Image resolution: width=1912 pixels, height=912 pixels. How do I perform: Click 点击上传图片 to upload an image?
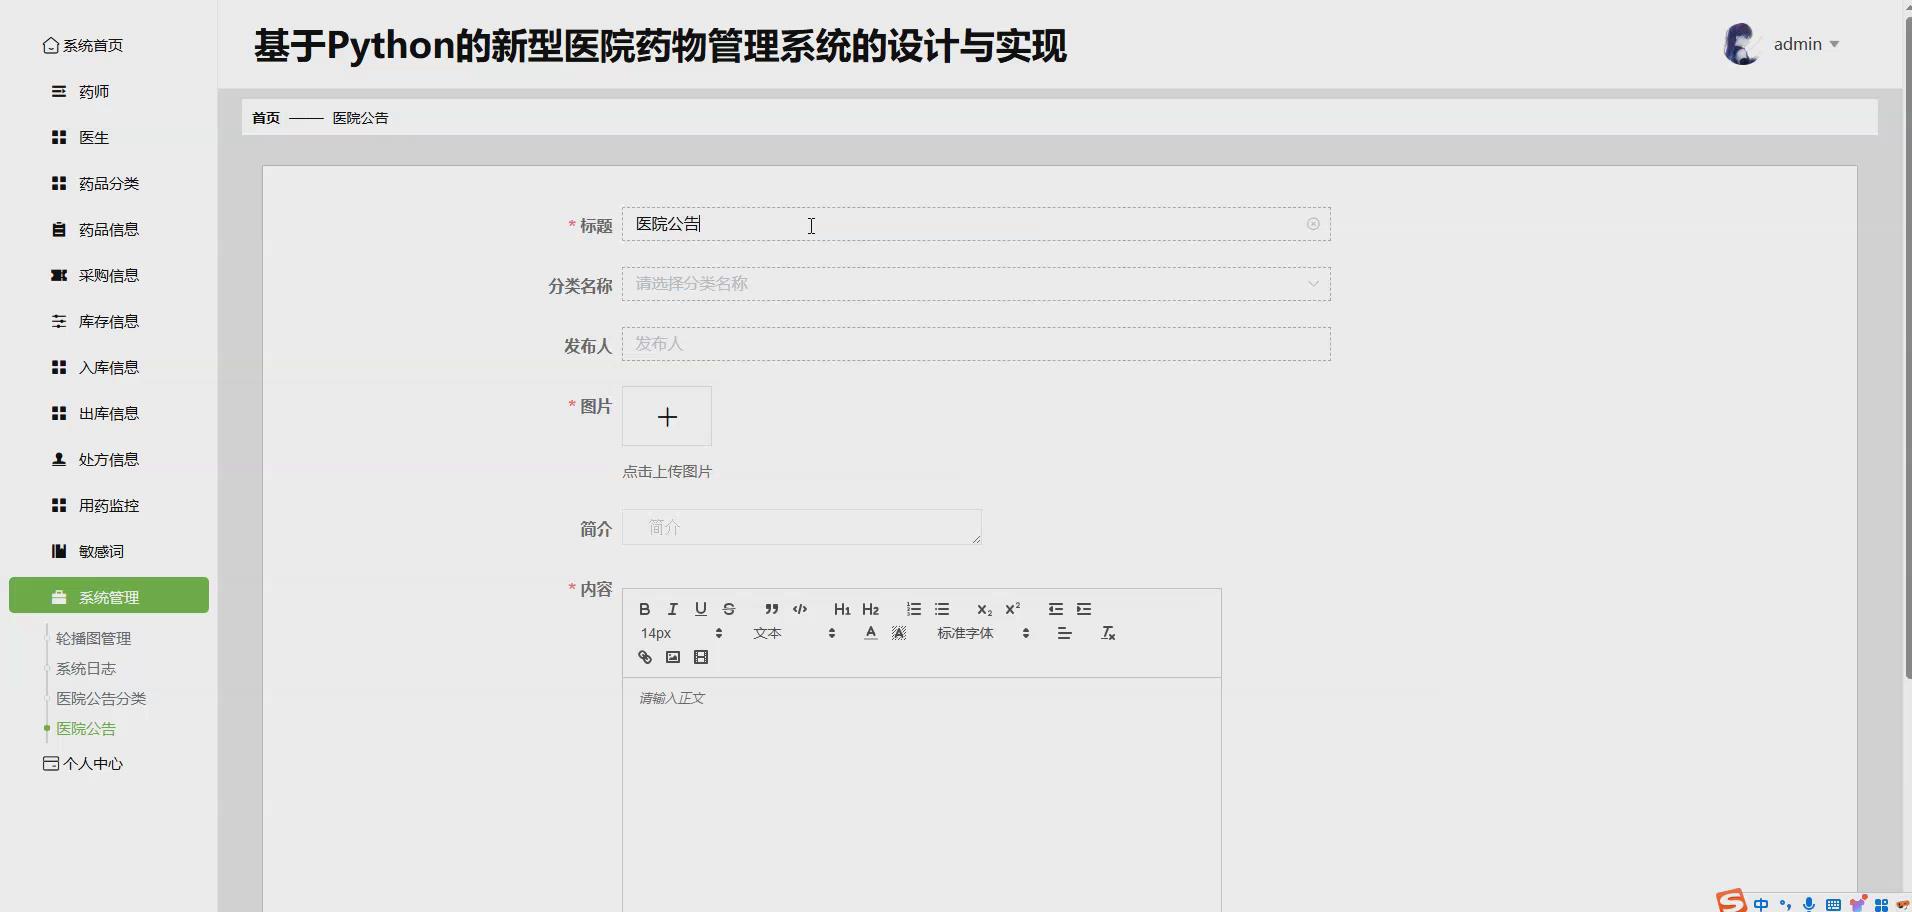(667, 471)
